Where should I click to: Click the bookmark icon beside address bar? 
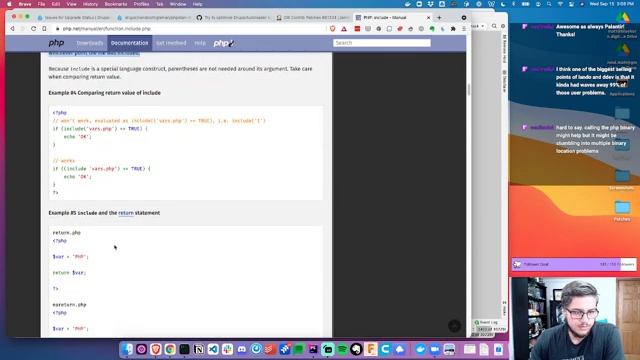click(x=44, y=29)
